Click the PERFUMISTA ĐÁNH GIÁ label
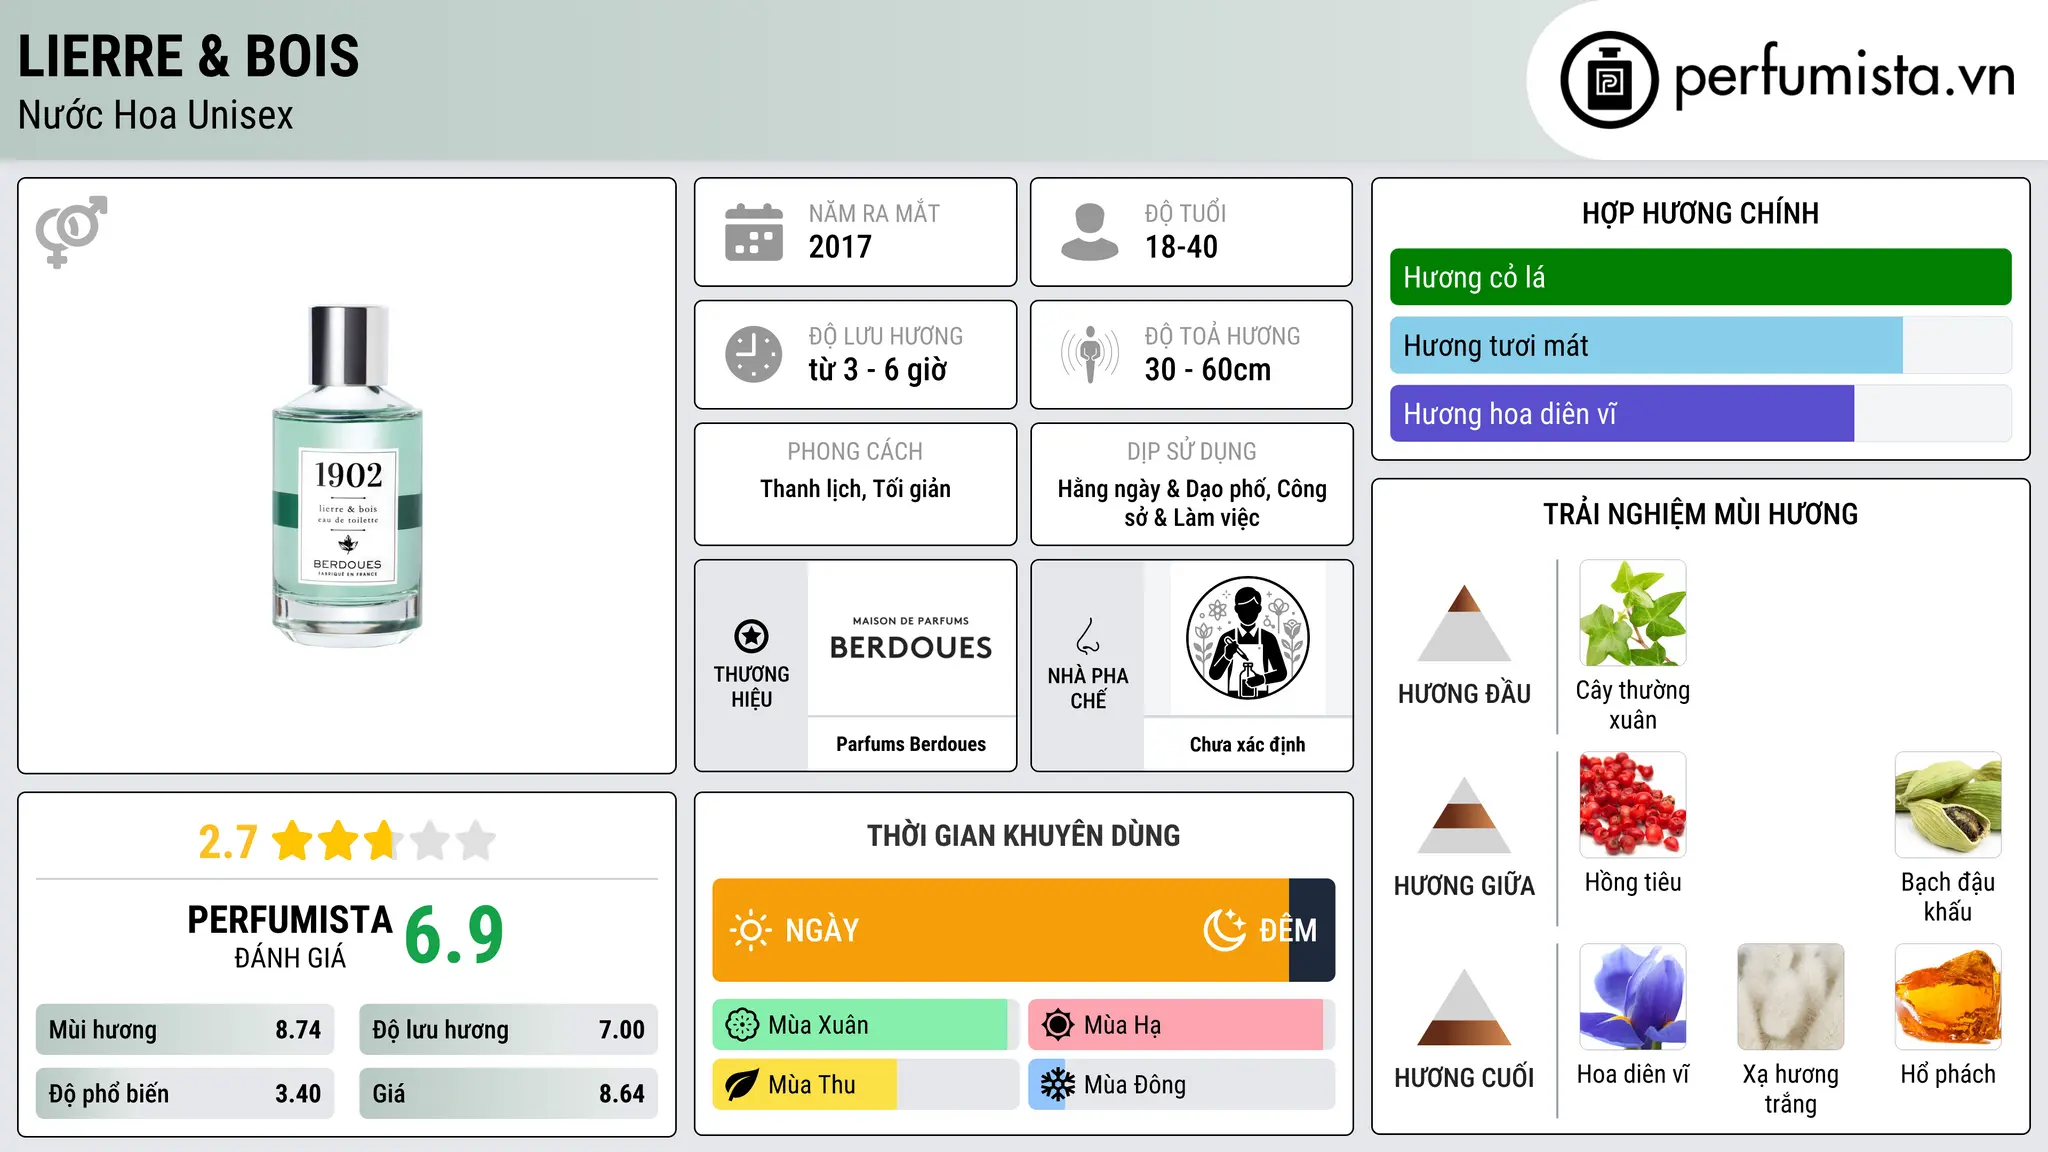The height and width of the screenshot is (1152, 2048). [290, 936]
